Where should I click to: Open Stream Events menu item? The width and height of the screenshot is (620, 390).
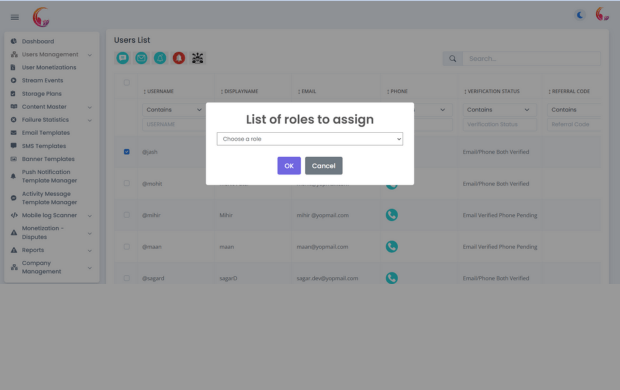(42, 80)
